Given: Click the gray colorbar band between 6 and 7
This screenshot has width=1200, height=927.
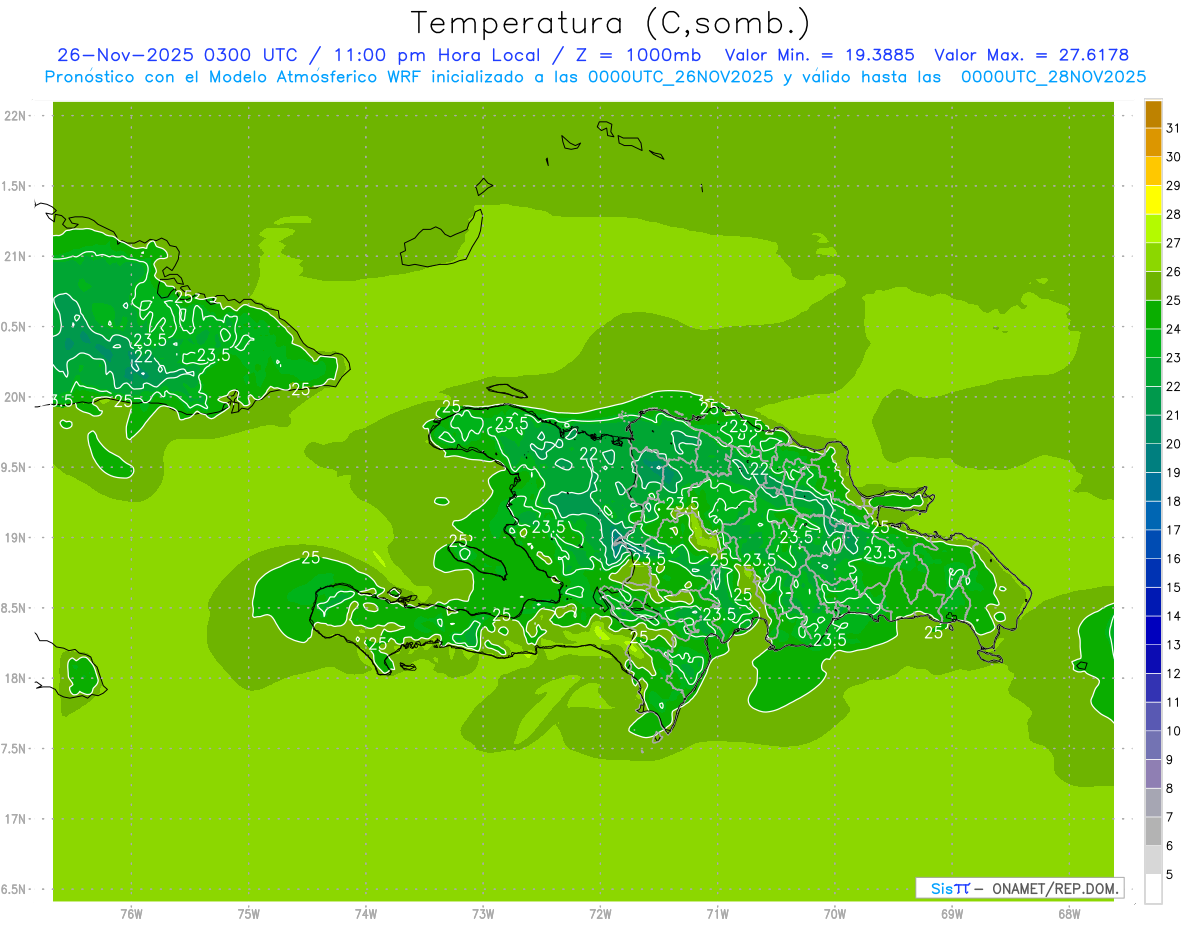Looking at the screenshot, I should 1153,831.
